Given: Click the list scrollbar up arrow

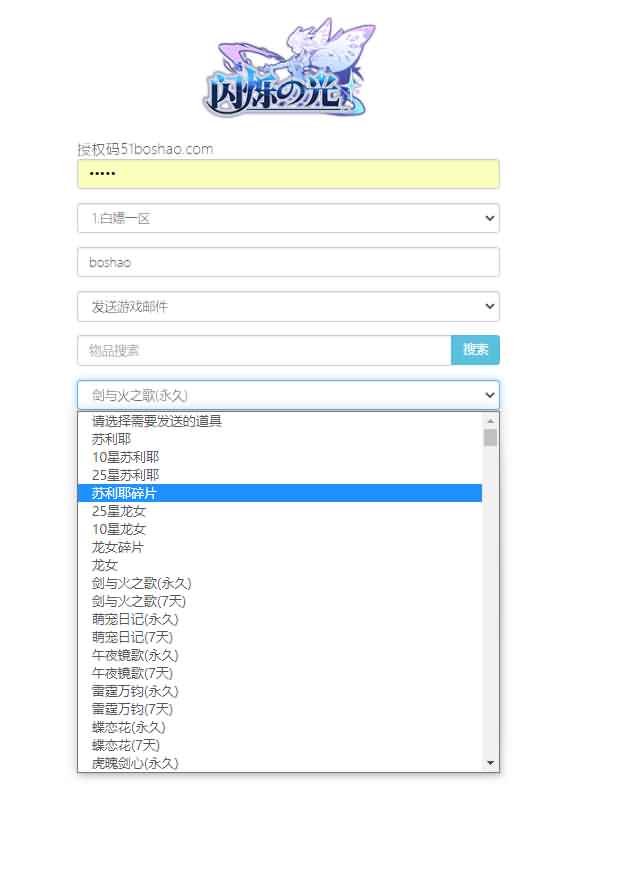Looking at the screenshot, I should [x=490, y=420].
